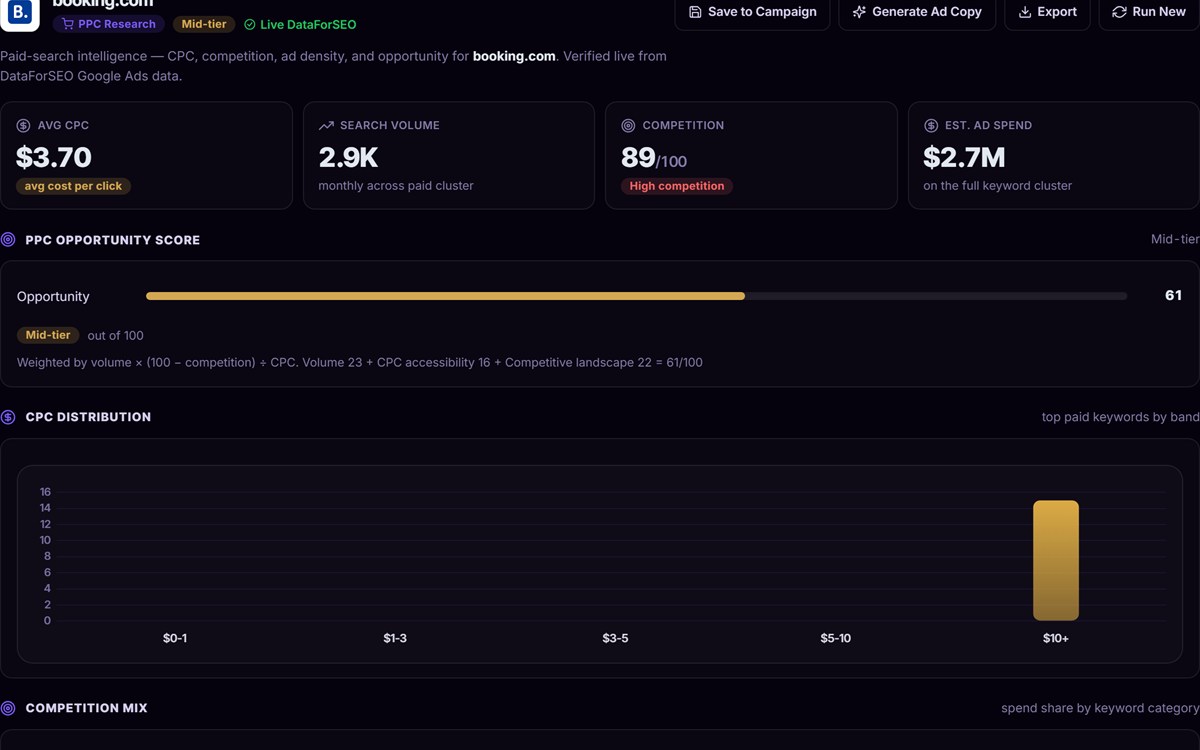Click the Generate Ad Copy button
The height and width of the screenshot is (750, 1200).
click(917, 12)
